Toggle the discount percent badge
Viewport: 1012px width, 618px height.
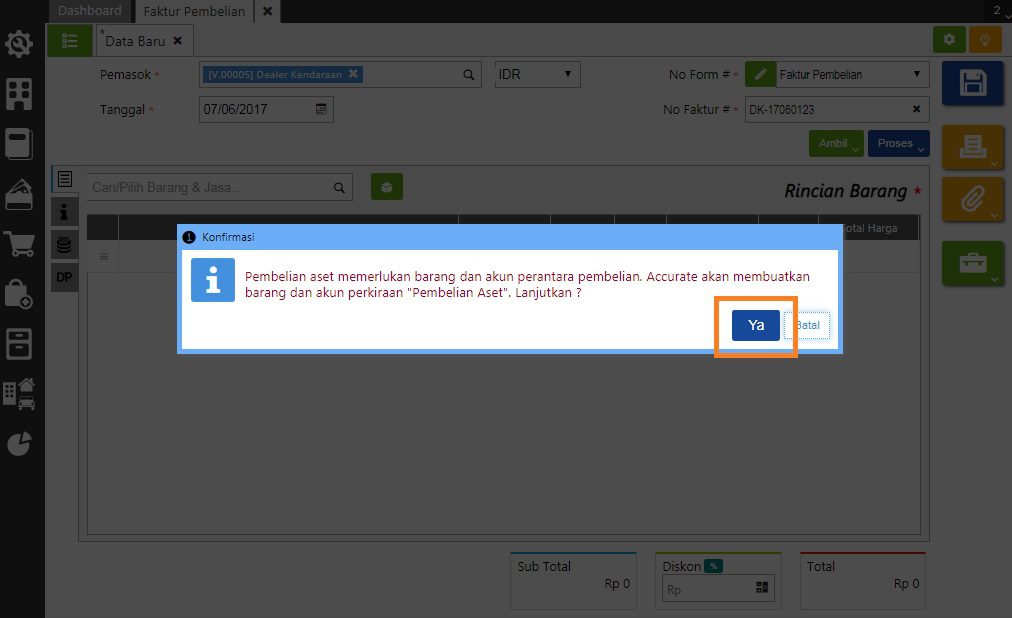pos(713,566)
